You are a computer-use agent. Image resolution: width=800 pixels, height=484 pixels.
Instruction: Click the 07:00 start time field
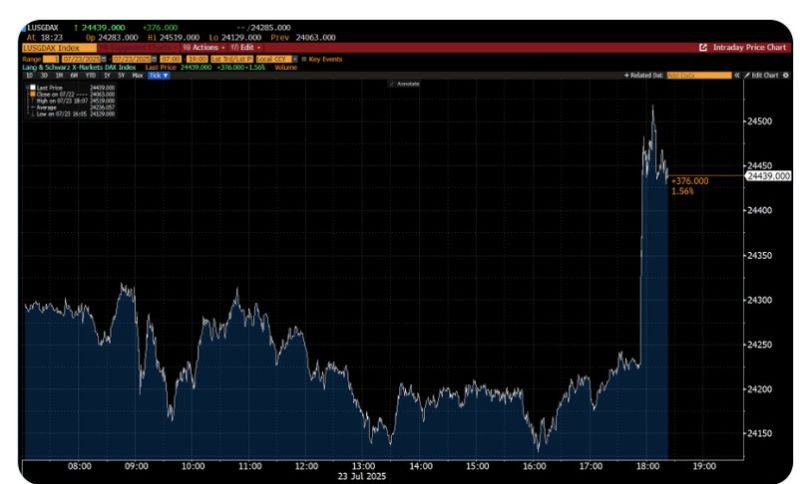point(170,60)
